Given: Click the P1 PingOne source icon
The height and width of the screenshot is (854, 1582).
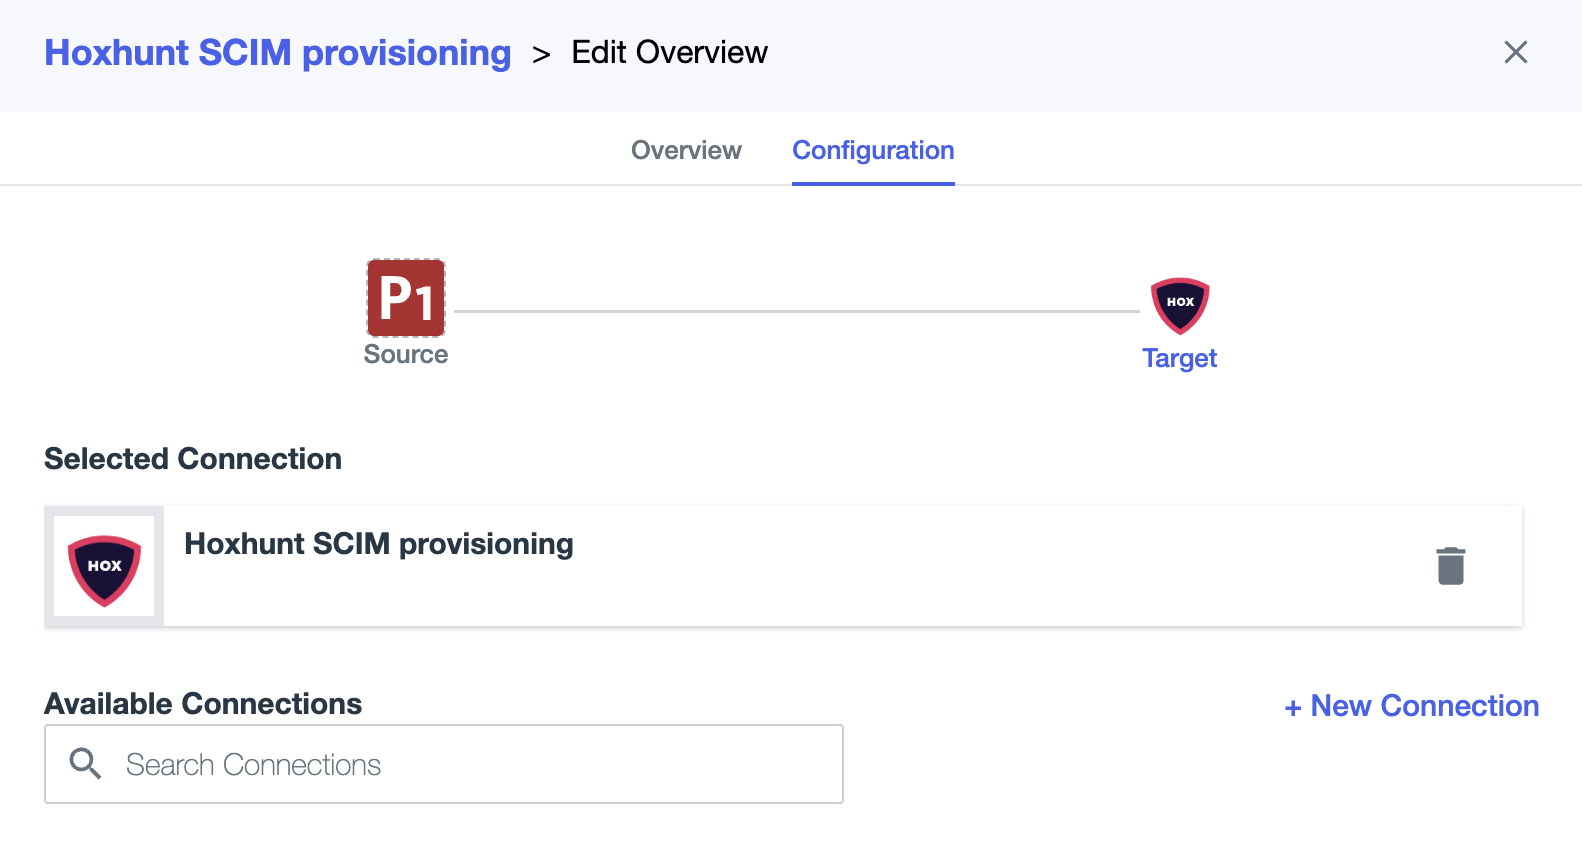Looking at the screenshot, I should (x=406, y=298).
